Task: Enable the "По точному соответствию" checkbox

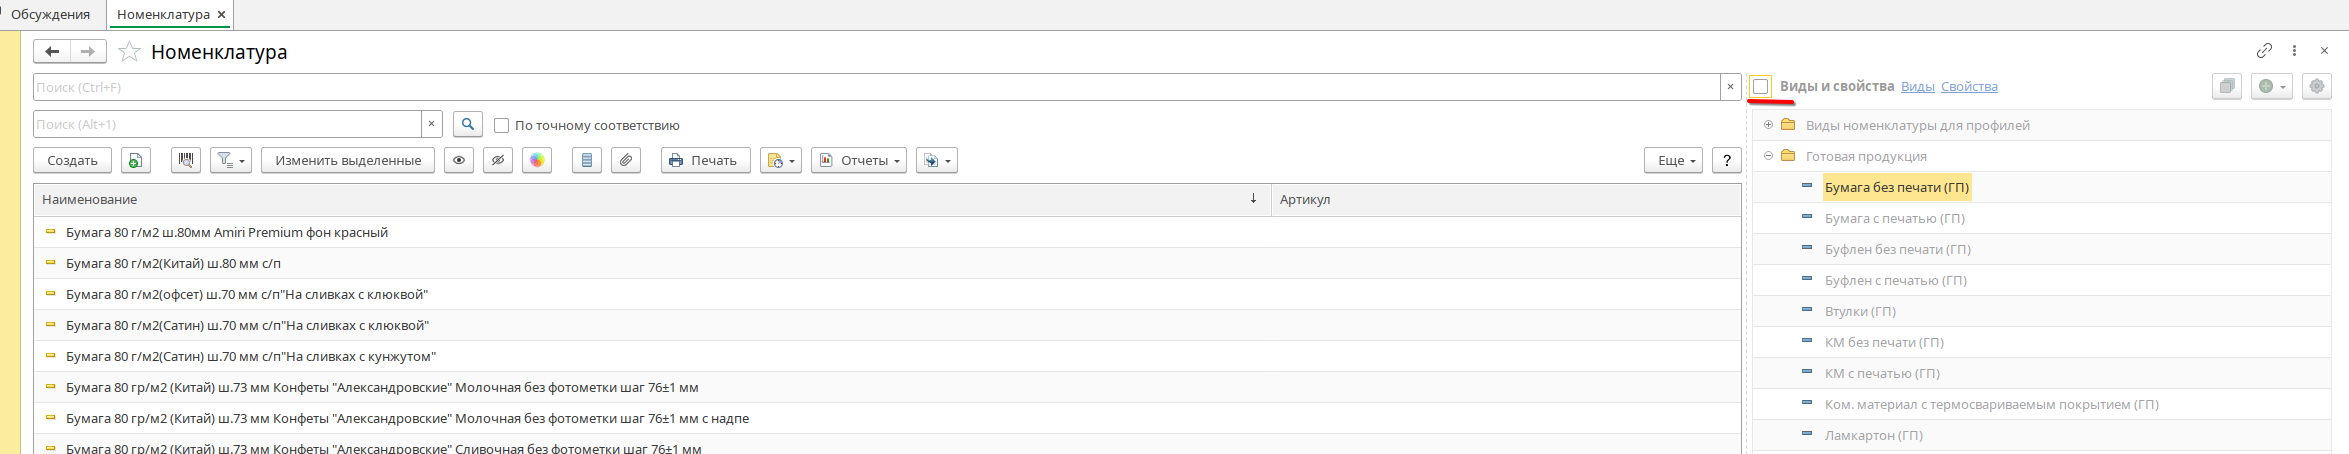Action: (x=502, y=126)
